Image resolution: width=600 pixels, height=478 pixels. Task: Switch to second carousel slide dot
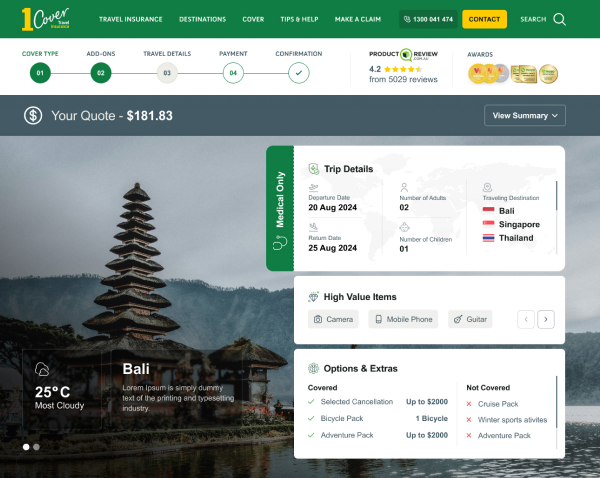tap(37, 447)
